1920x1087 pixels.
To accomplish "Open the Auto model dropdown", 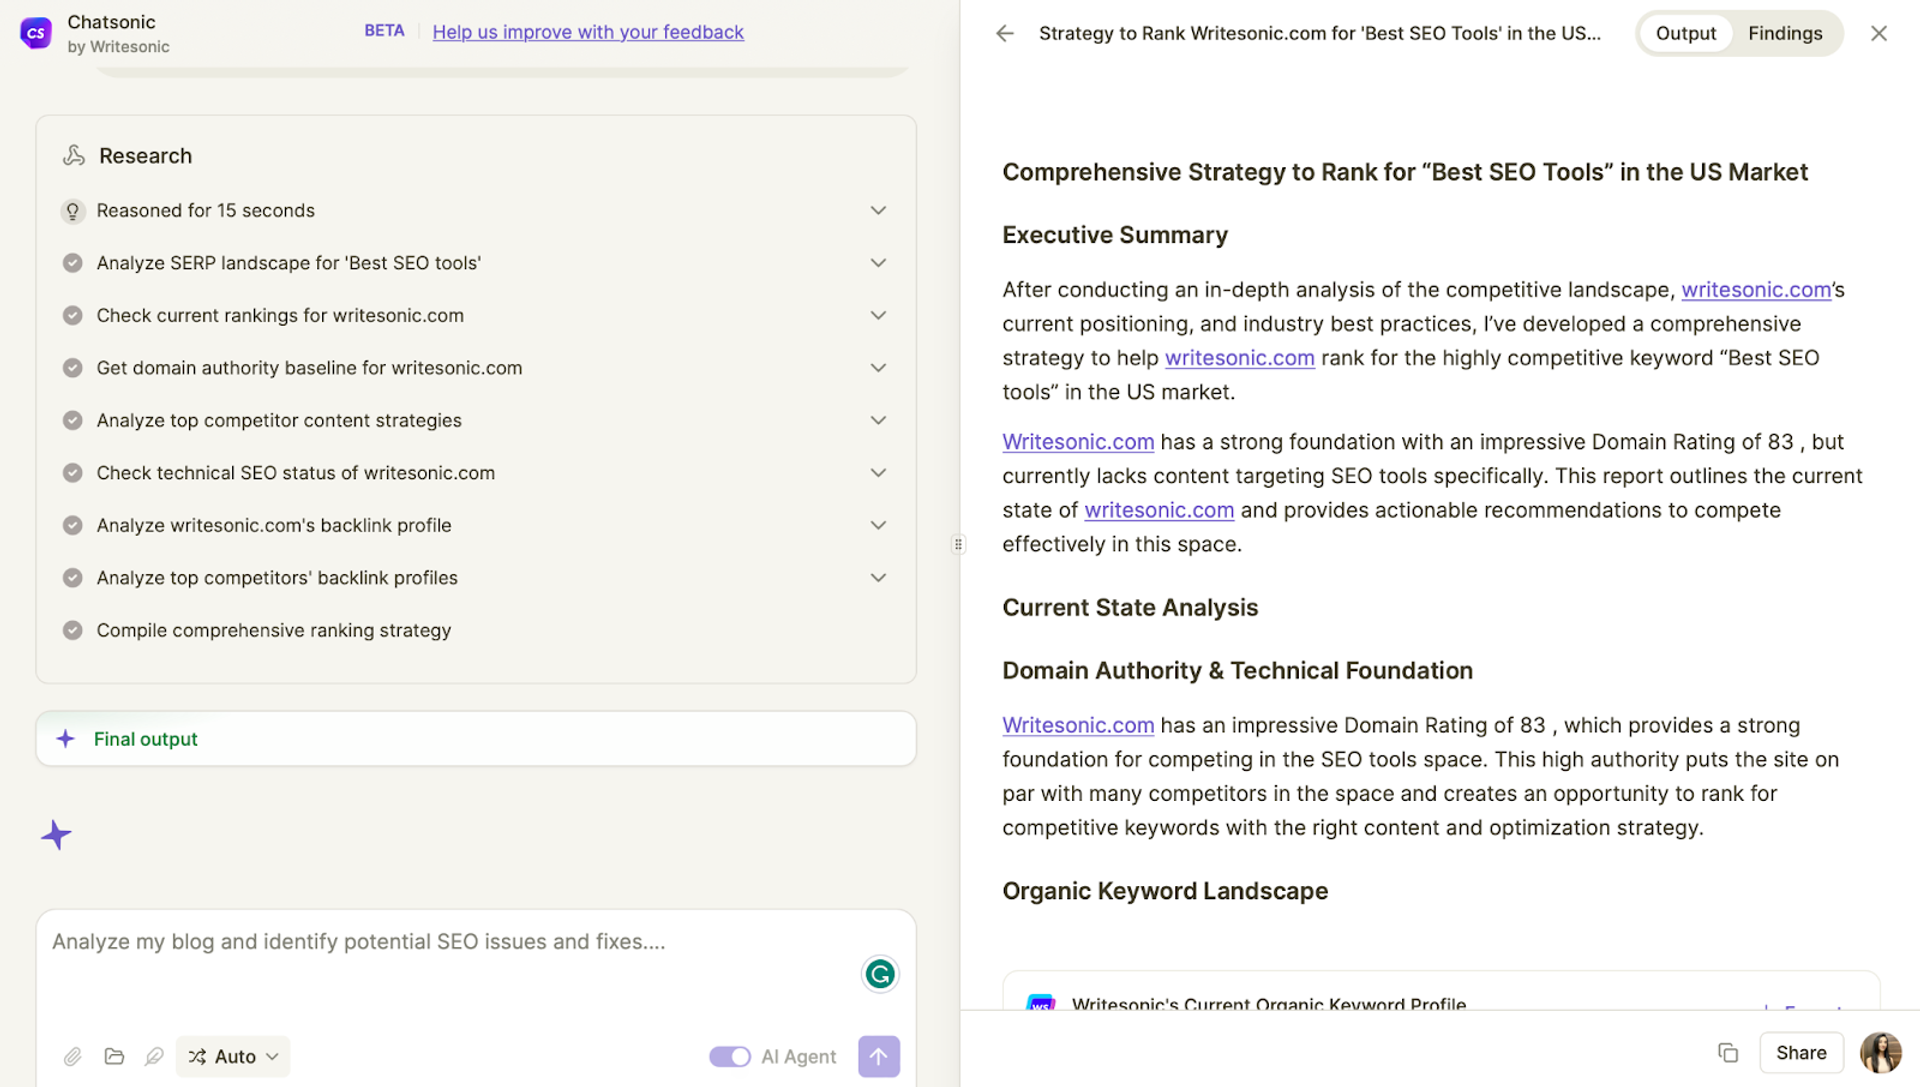I will point(233,1056).
